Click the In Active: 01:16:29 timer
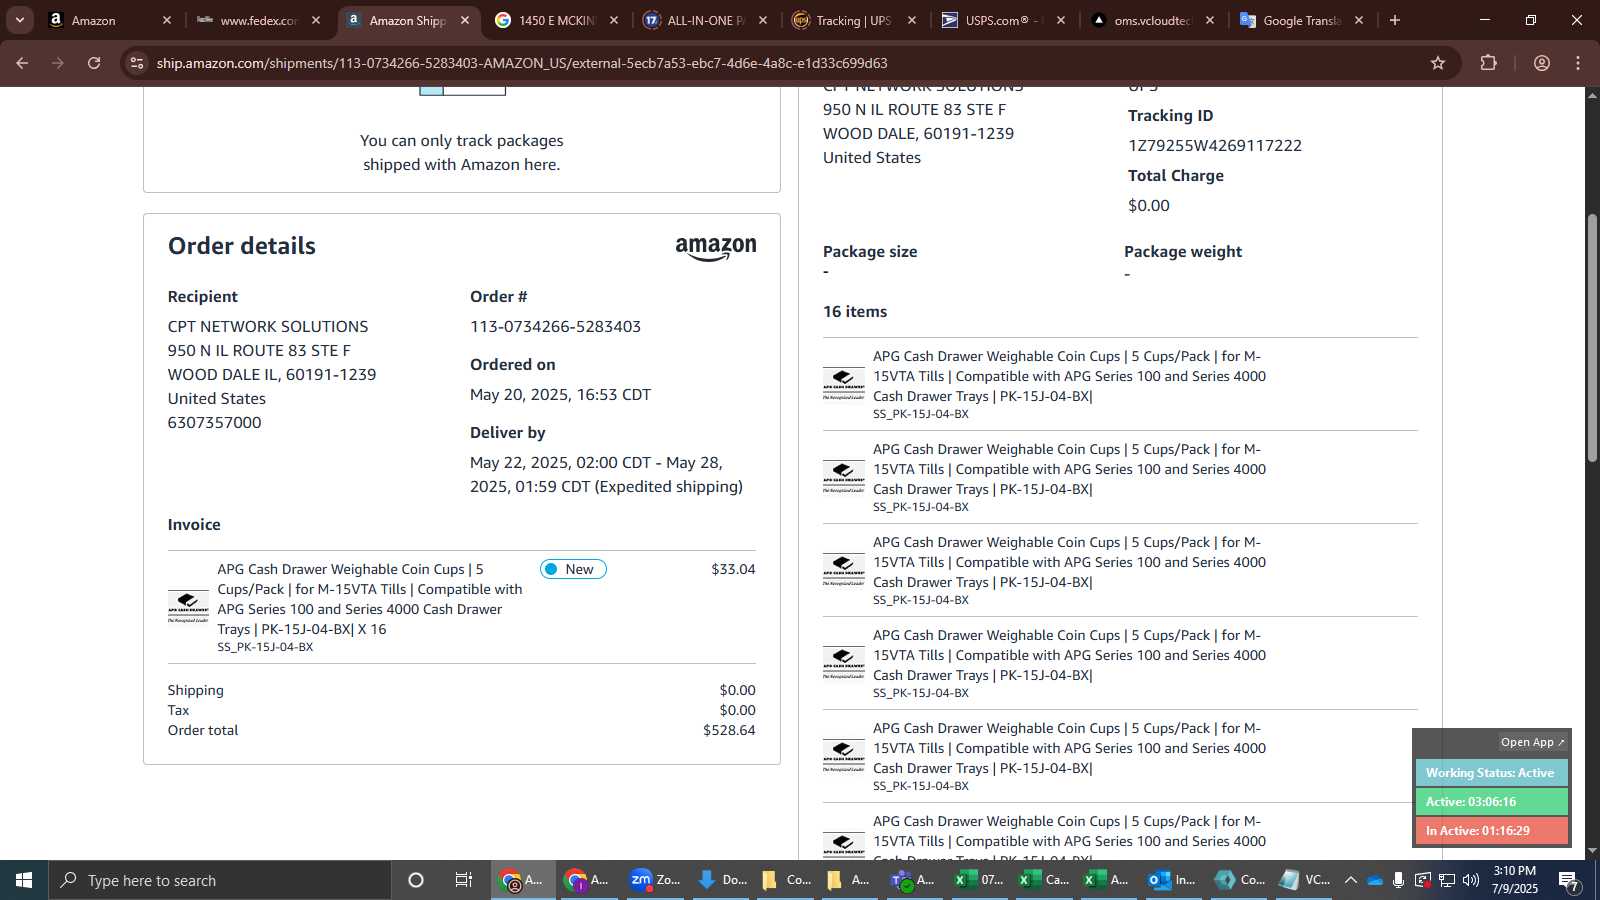 (1491, 831)
